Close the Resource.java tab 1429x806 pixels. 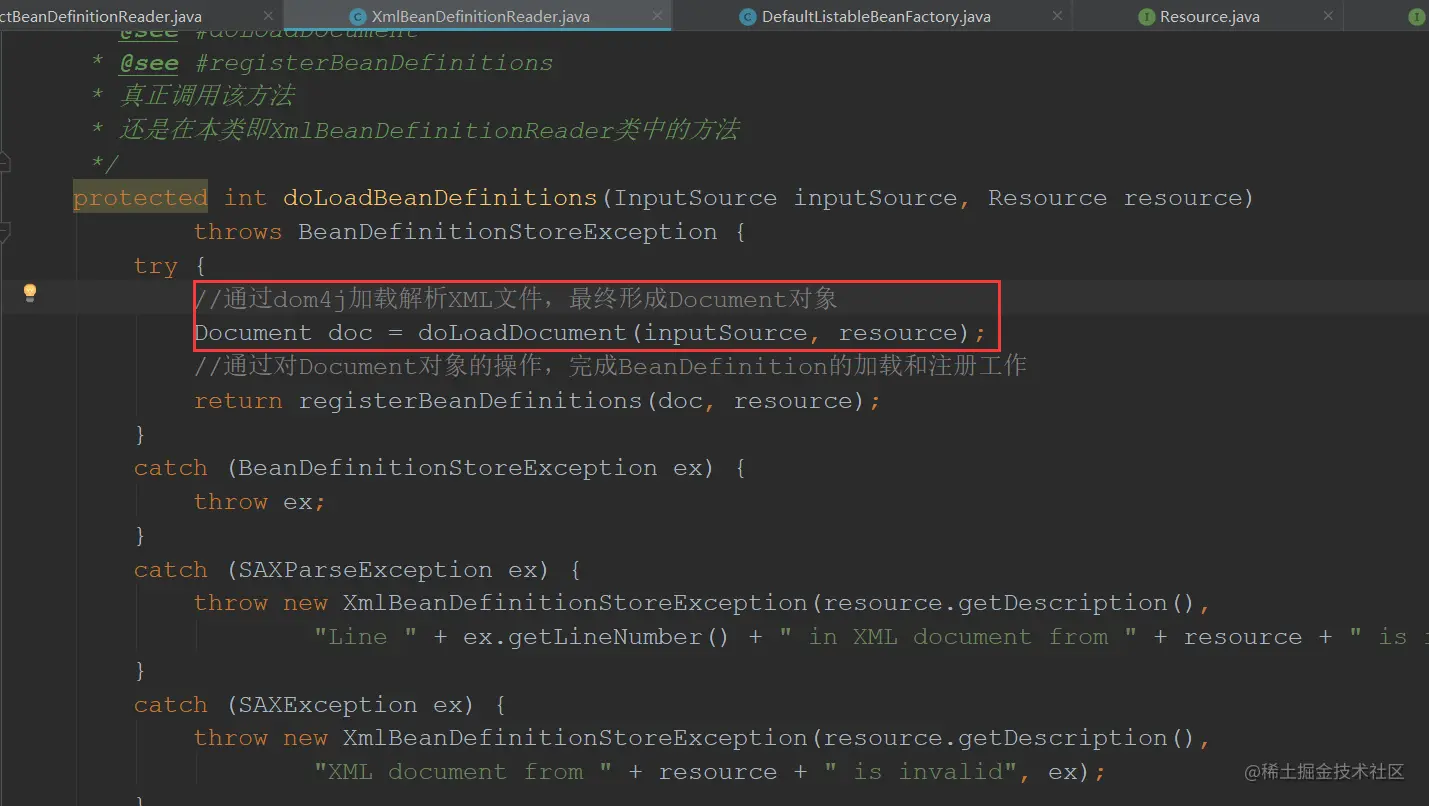[1329, 16]
